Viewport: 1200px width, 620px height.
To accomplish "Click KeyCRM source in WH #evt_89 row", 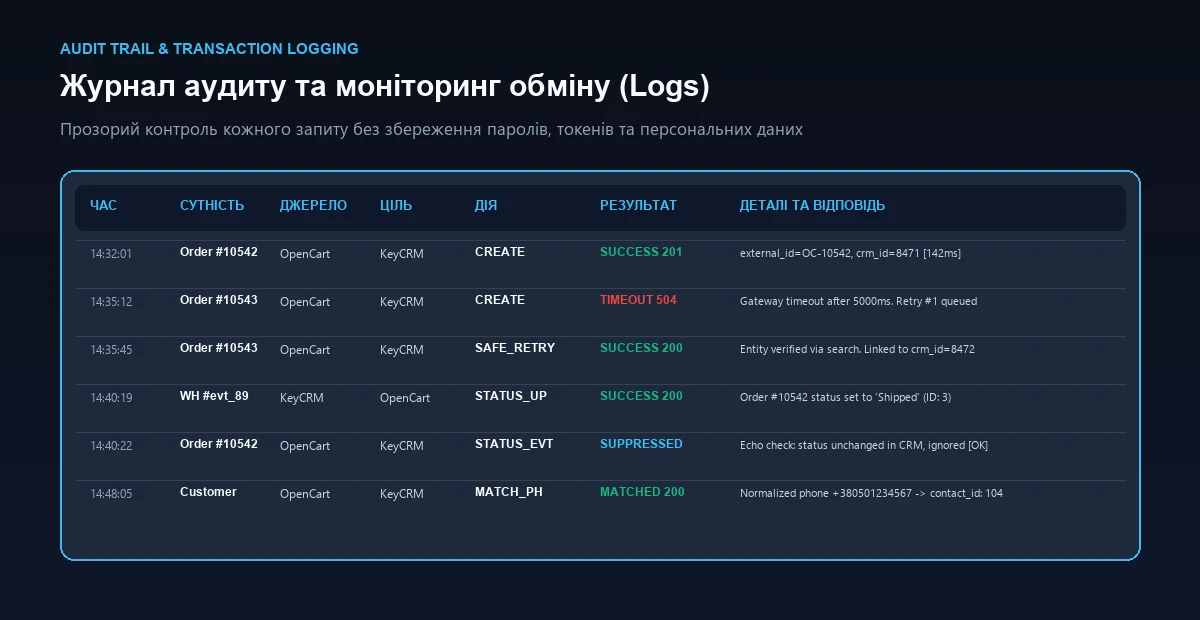I will pyautogui.click(x=301, y=398).
